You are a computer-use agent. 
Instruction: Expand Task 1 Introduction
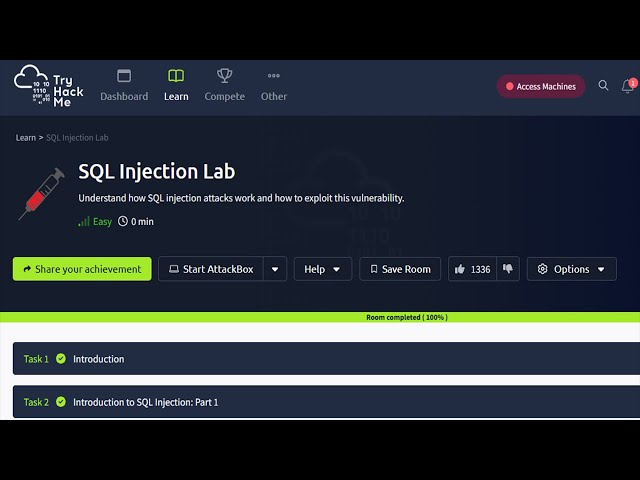click(327, 358)
